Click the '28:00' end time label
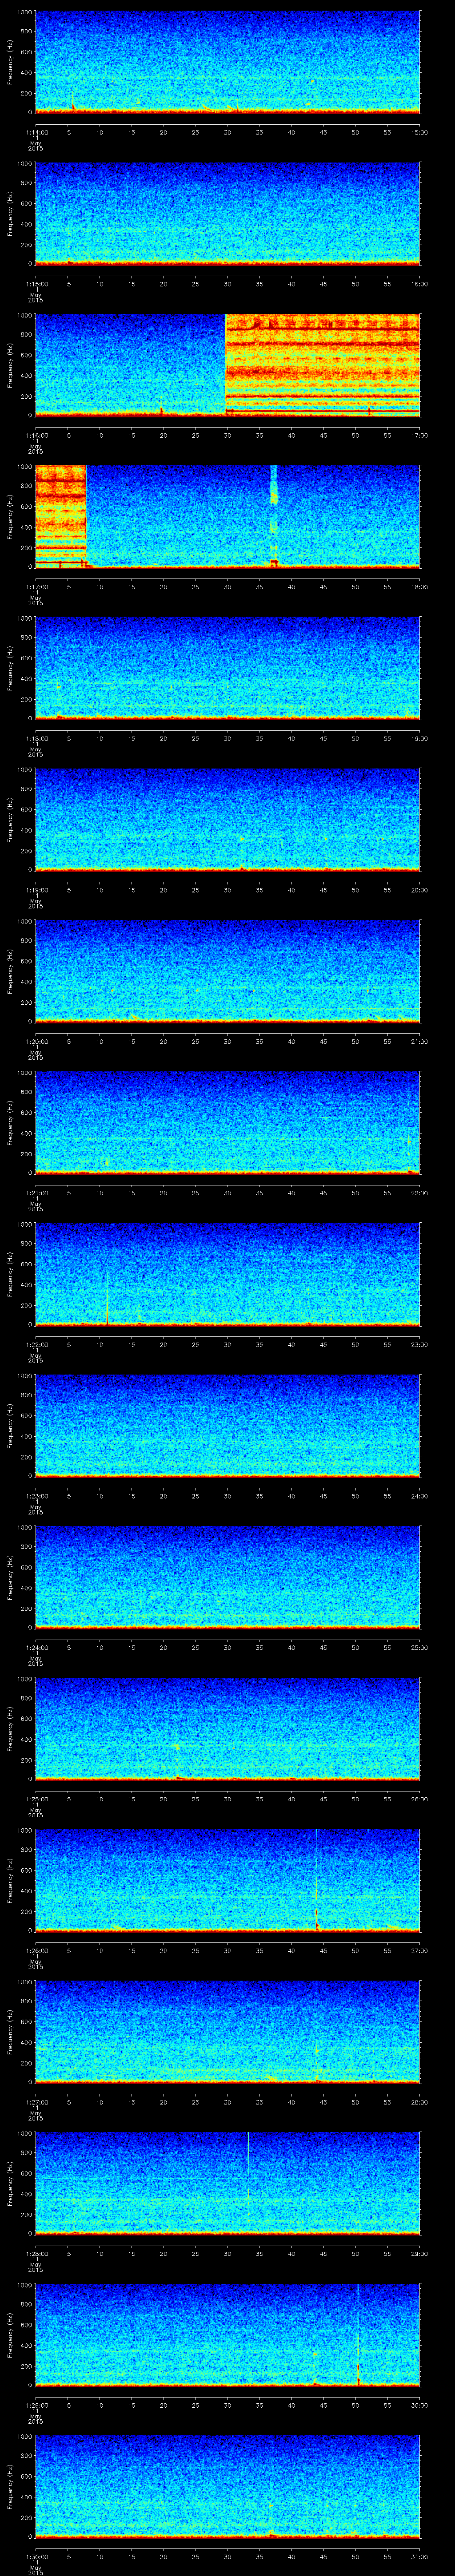 click(419, 2102)
